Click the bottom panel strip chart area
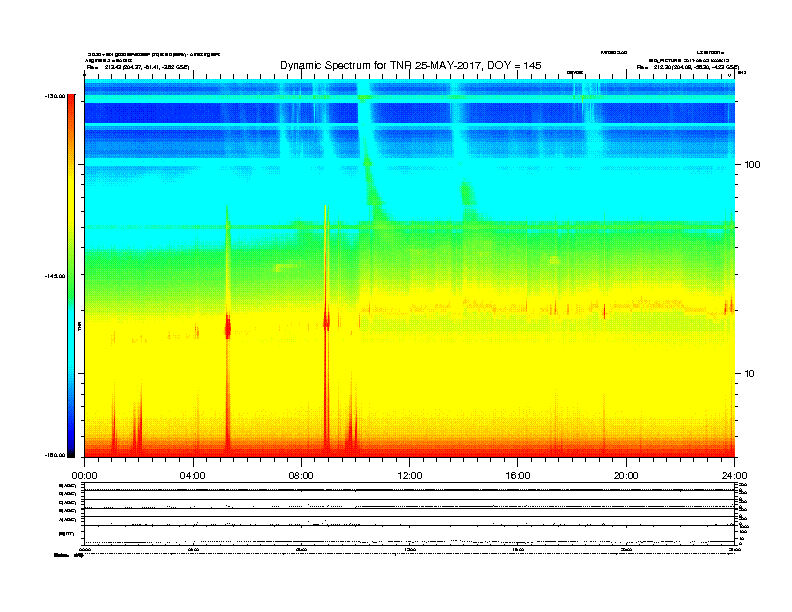Viewport: 792px width, 612px height. click(409, 514)
